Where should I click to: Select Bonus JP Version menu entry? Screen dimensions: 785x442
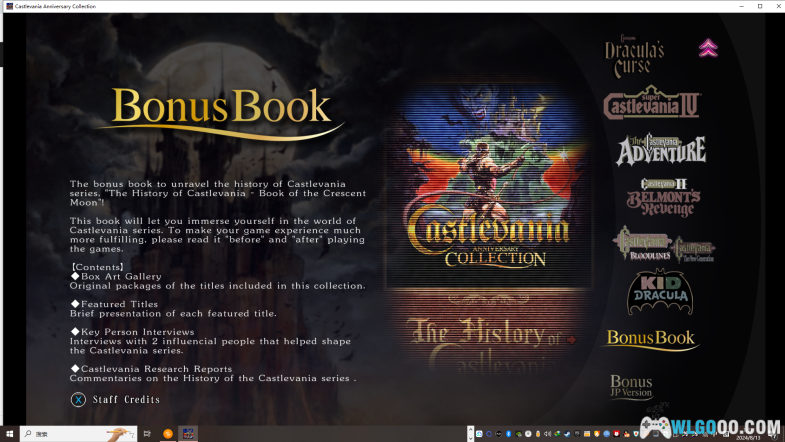[x=631, y=386]
